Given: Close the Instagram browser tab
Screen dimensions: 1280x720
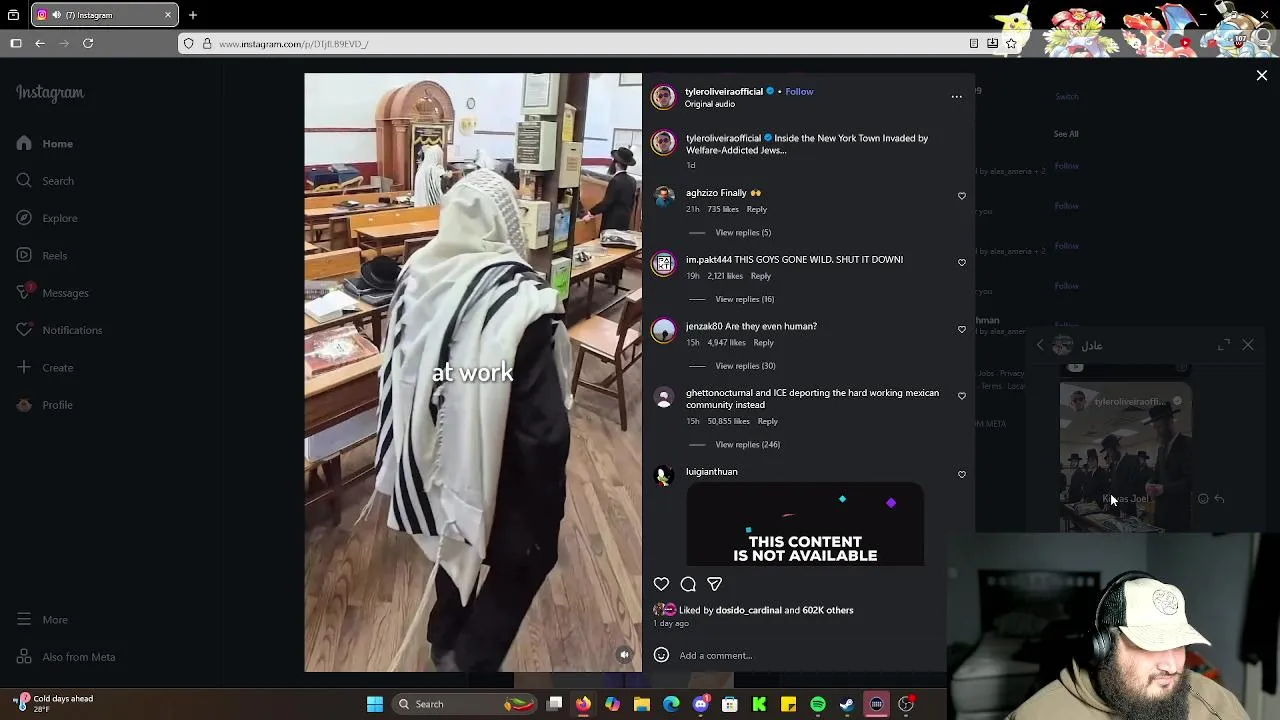Looking at the screenshot, I should pyautogui.click(x=168, y=15).
